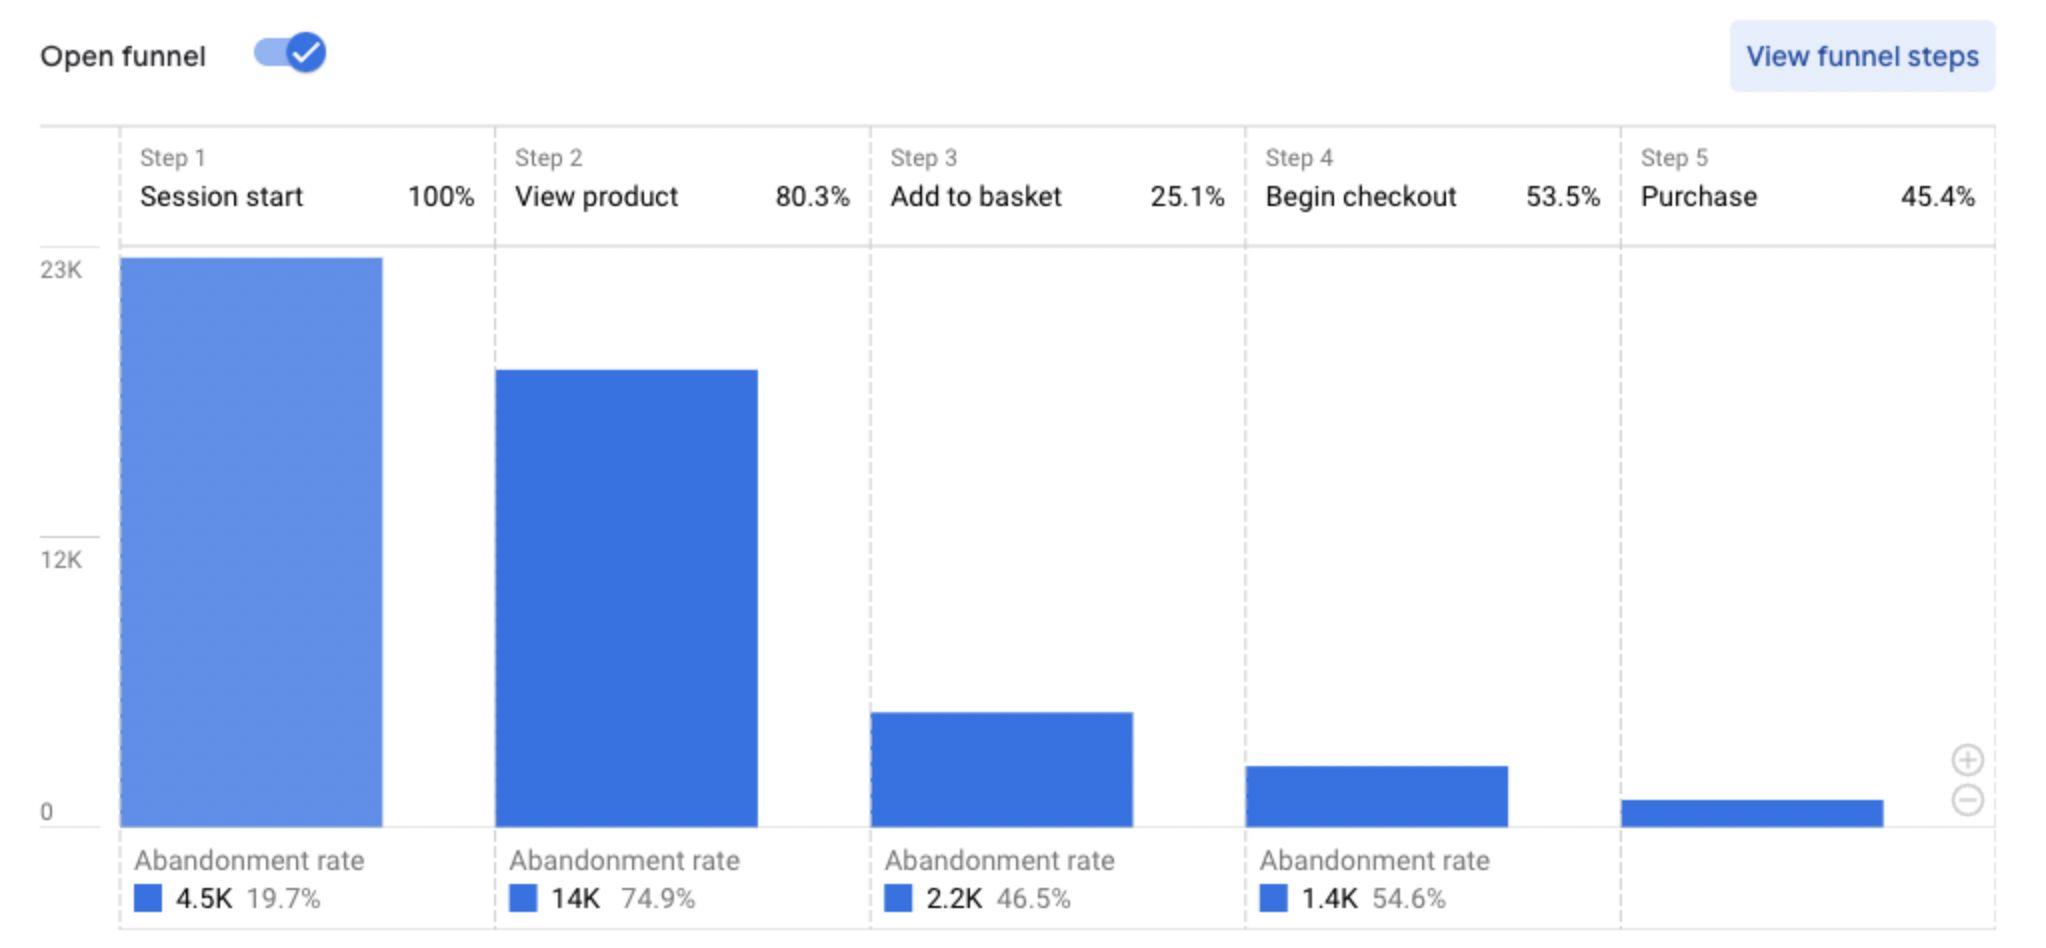
Task: Select the Step 1 Session start header
Action: point(307,186)
